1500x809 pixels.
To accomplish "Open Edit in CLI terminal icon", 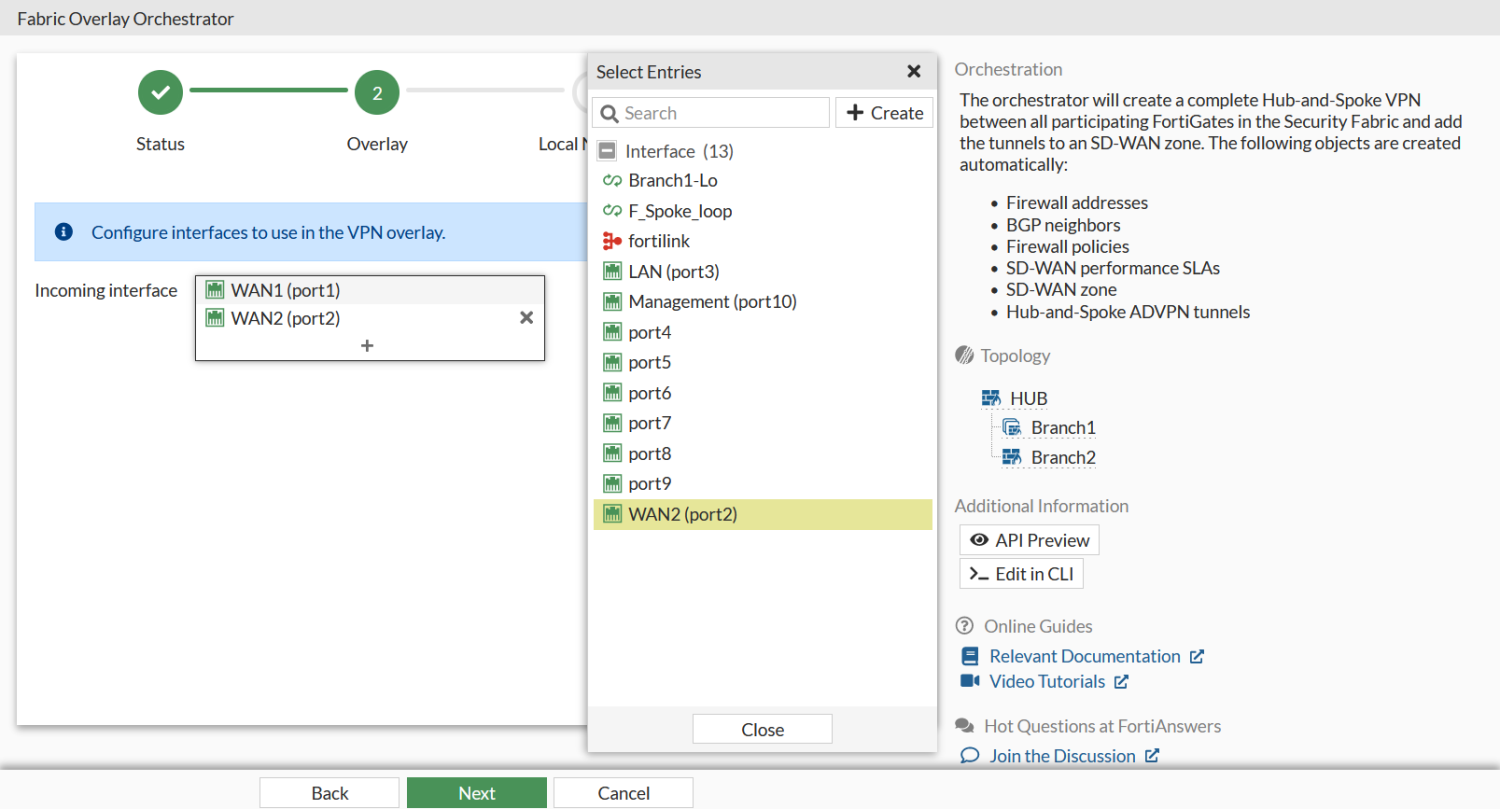I will click(x=977, y=573).
